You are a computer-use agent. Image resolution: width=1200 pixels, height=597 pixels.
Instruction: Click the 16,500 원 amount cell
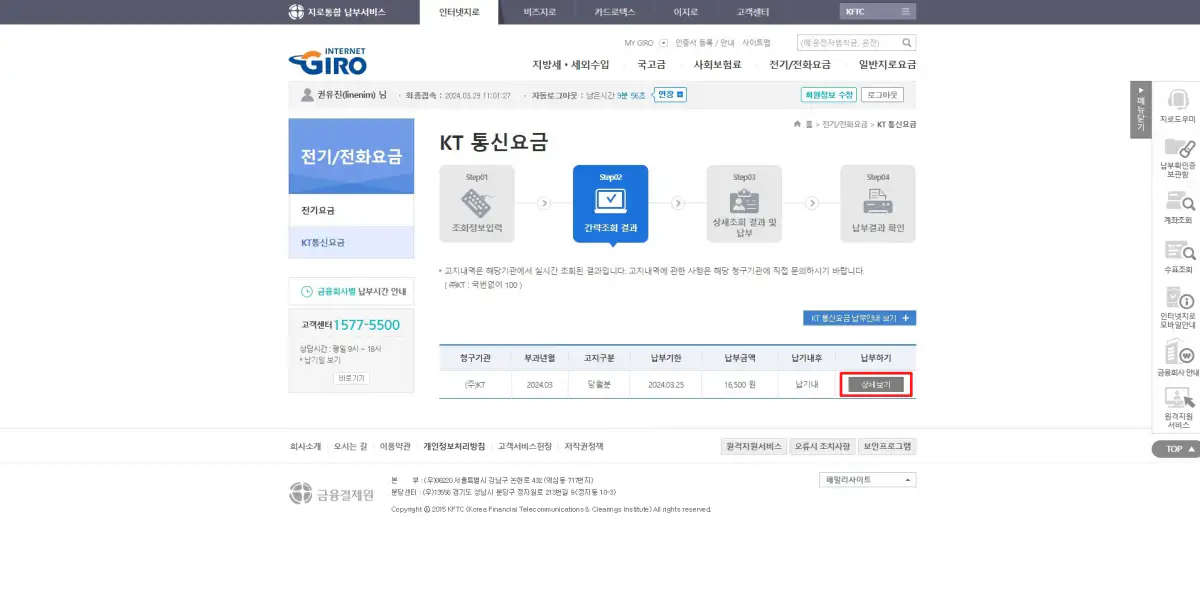(739, 384)
